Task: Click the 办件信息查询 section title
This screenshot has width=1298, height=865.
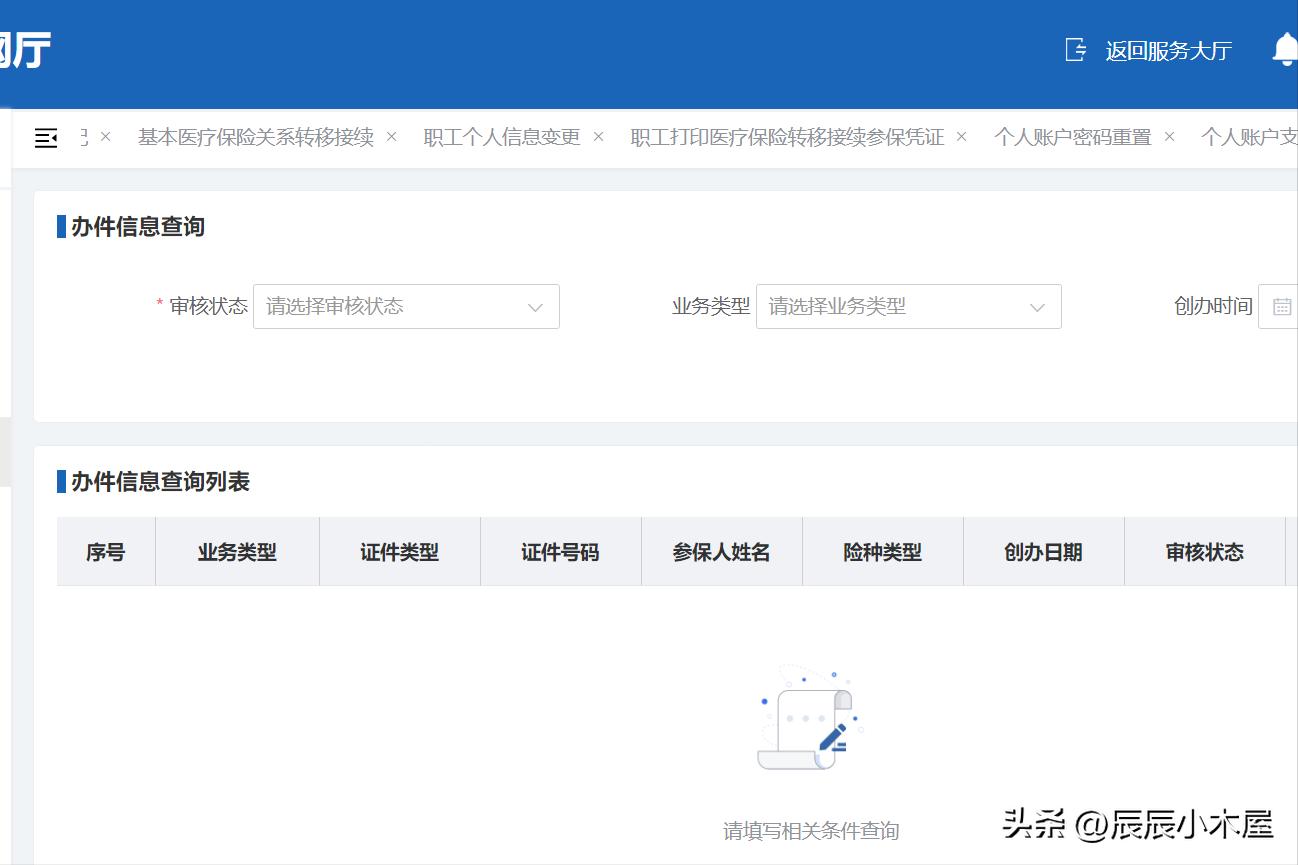Action: click(135, 226)
